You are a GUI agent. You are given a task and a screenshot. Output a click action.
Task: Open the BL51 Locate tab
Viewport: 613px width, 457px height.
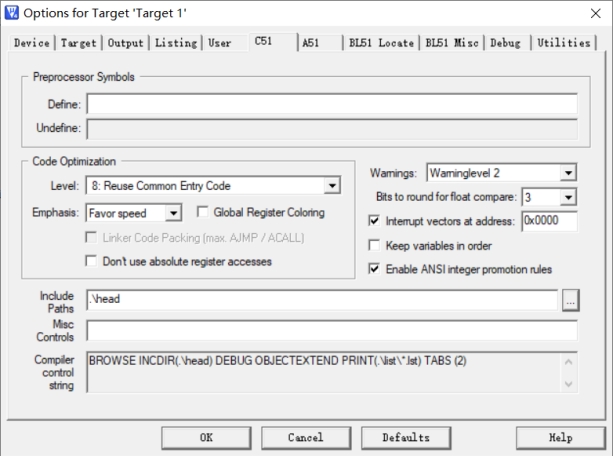click(x=381, y=43)
